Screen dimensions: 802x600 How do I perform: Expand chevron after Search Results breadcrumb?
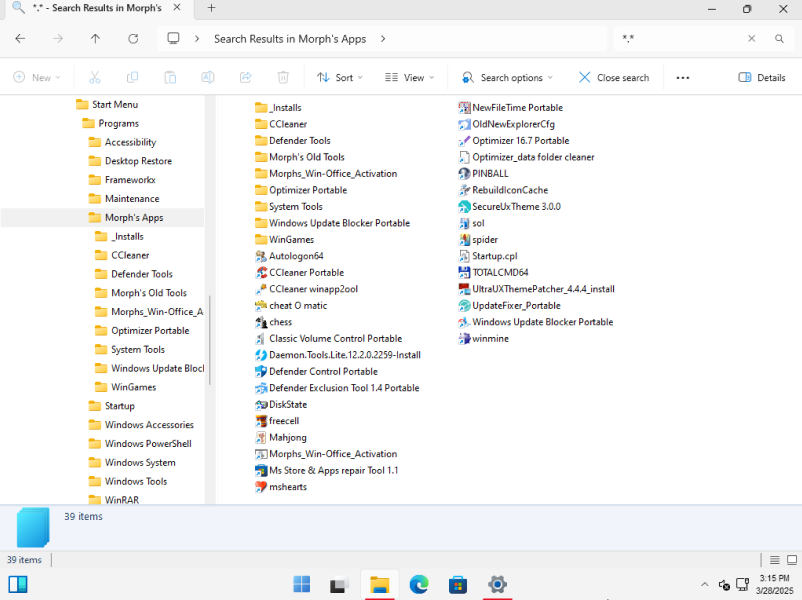(383, 39)
